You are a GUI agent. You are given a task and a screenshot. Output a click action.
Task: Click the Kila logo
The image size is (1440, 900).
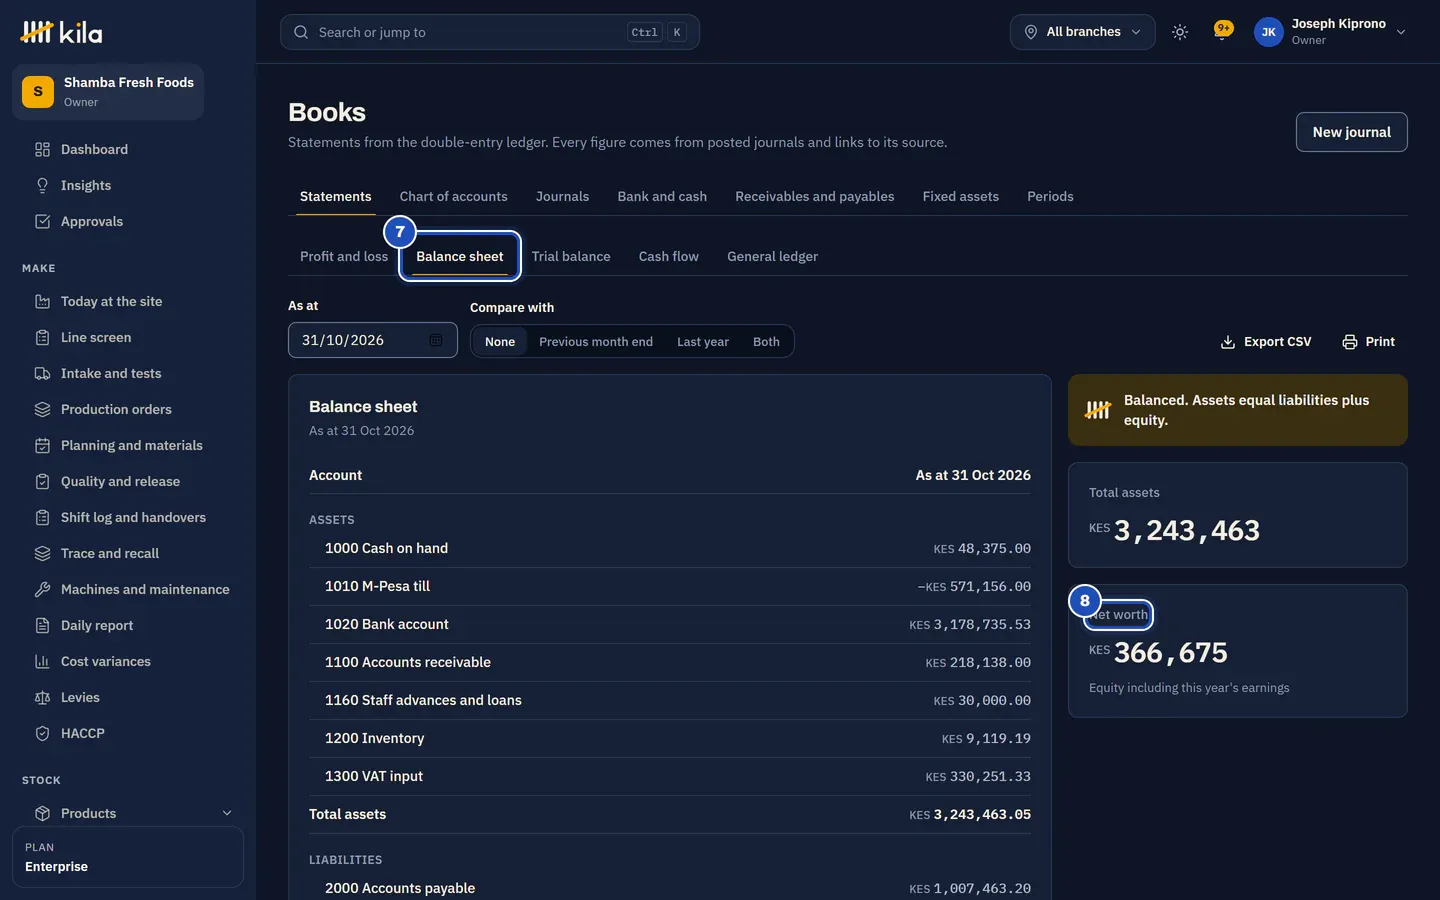(x=61, y=32)
